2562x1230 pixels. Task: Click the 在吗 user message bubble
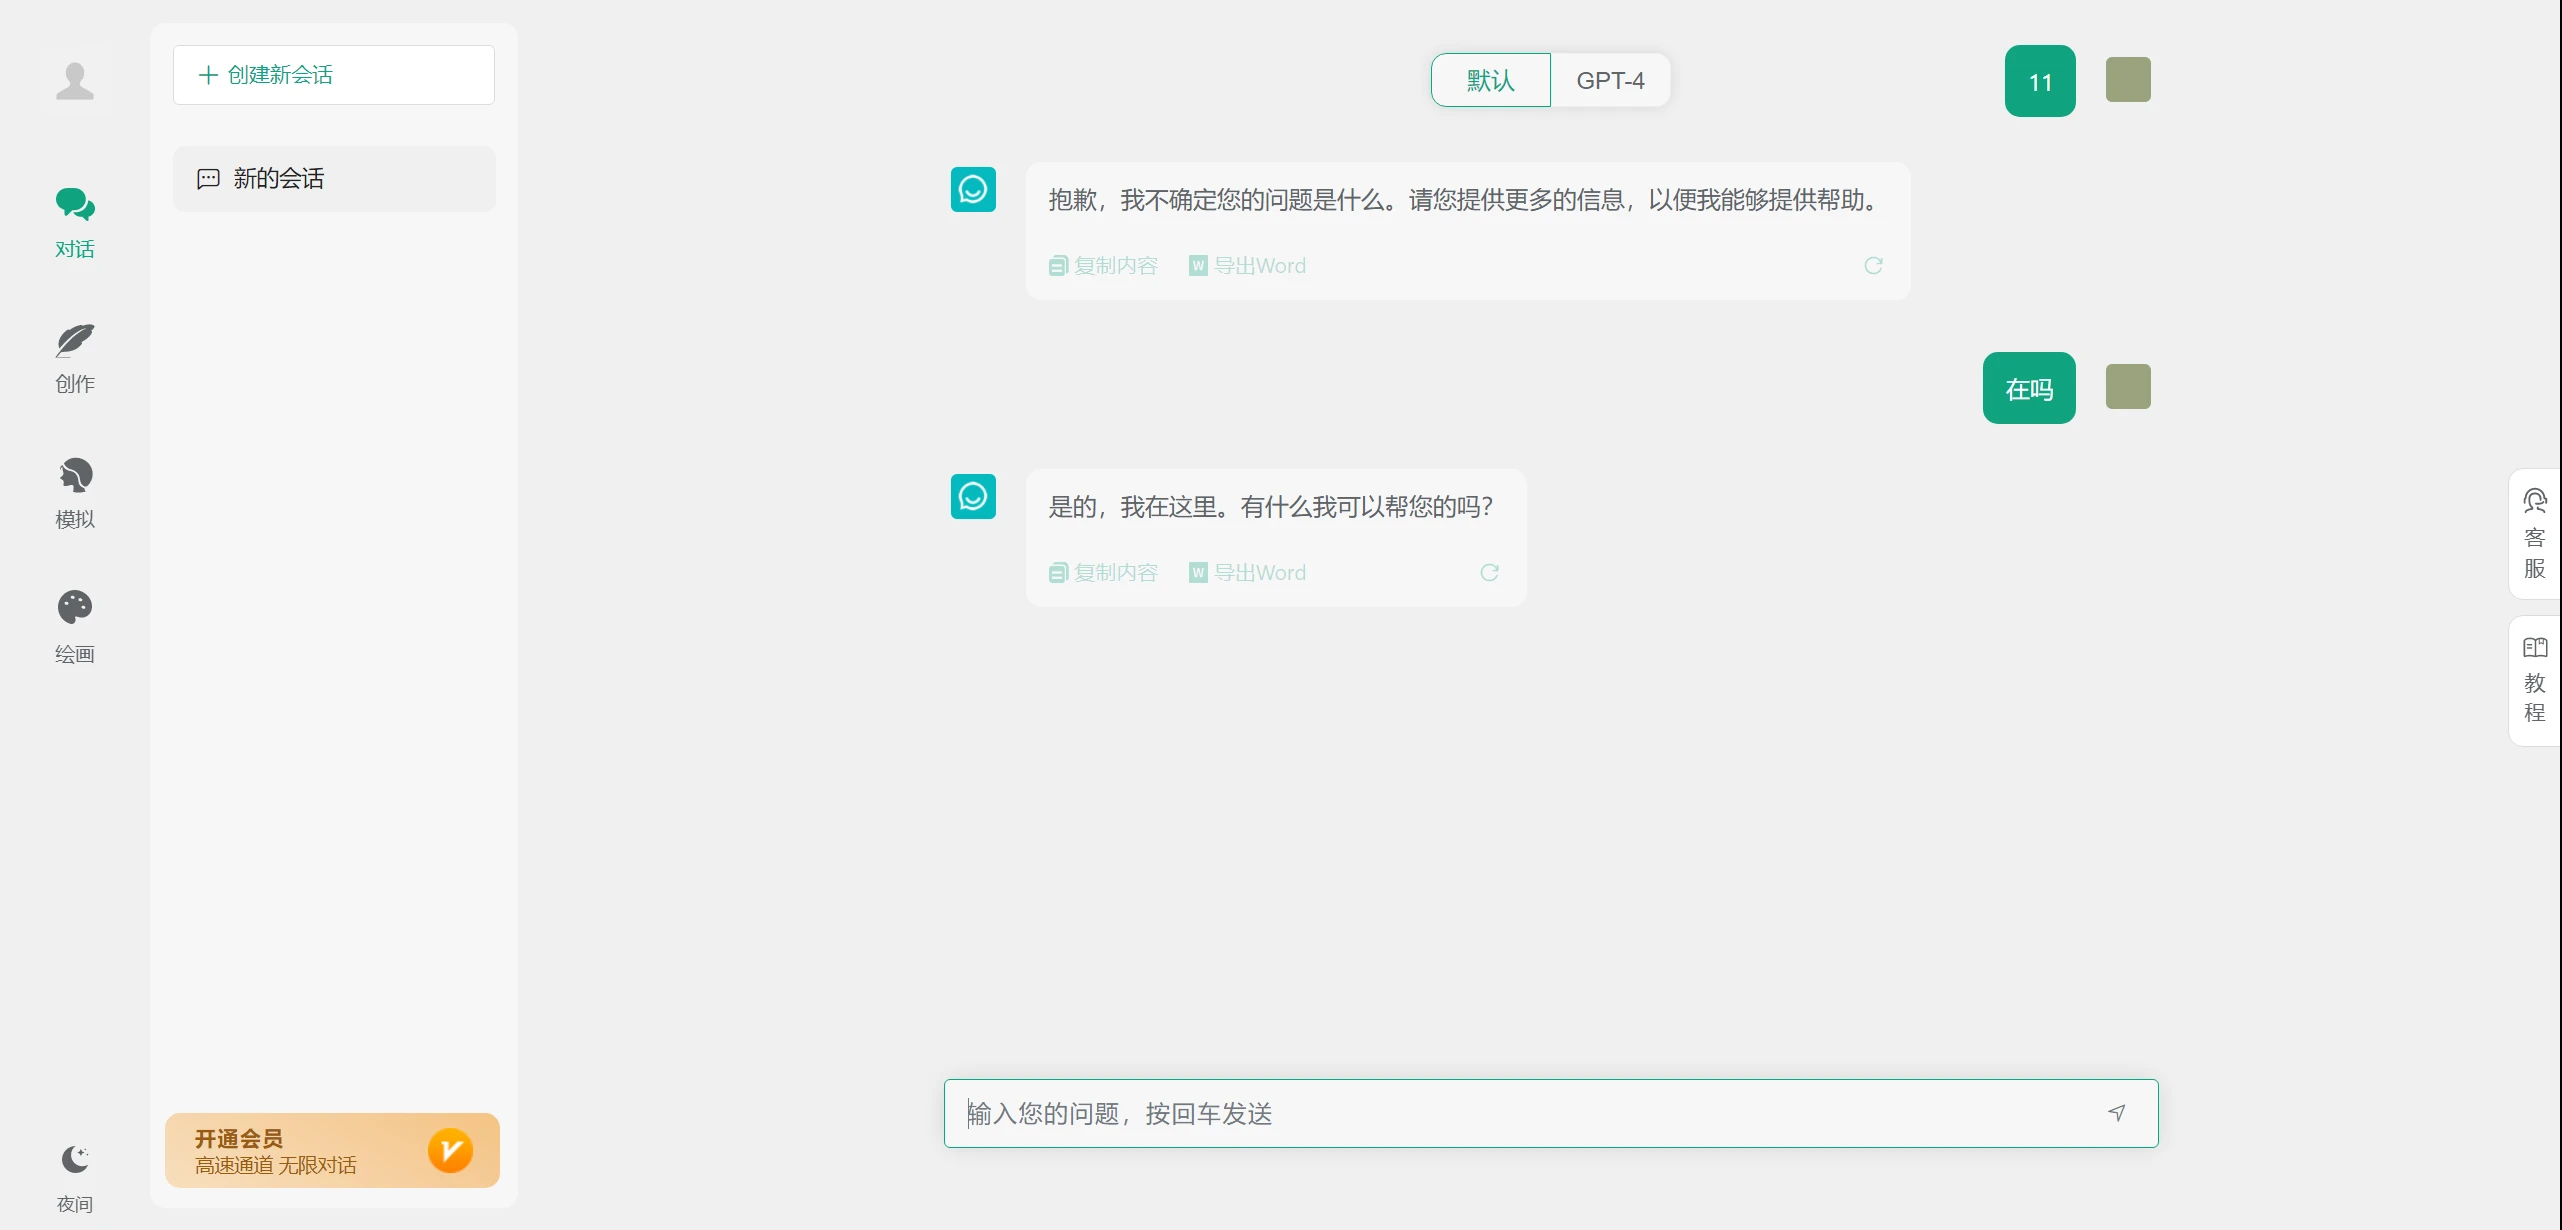[2029, 388]
